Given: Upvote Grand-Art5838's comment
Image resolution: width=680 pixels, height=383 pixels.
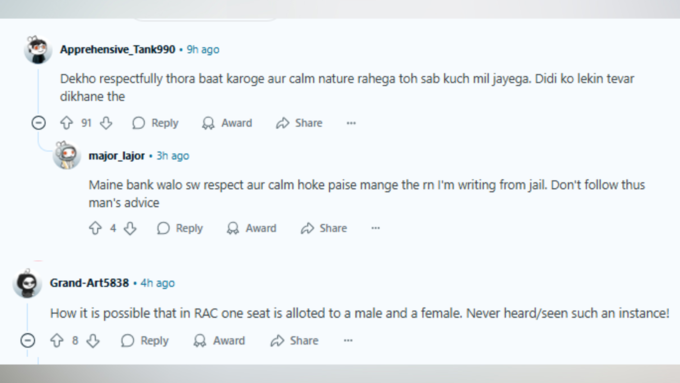Looking at the screenshot, I should pyautogui.click(x=57, y=340).
